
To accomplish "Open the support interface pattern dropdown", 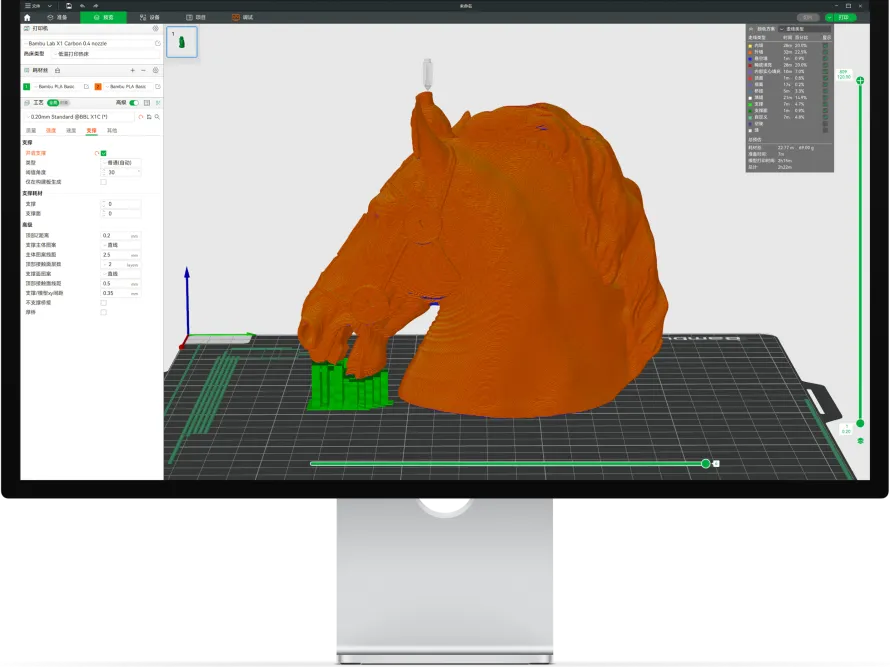I will [121, 274].
